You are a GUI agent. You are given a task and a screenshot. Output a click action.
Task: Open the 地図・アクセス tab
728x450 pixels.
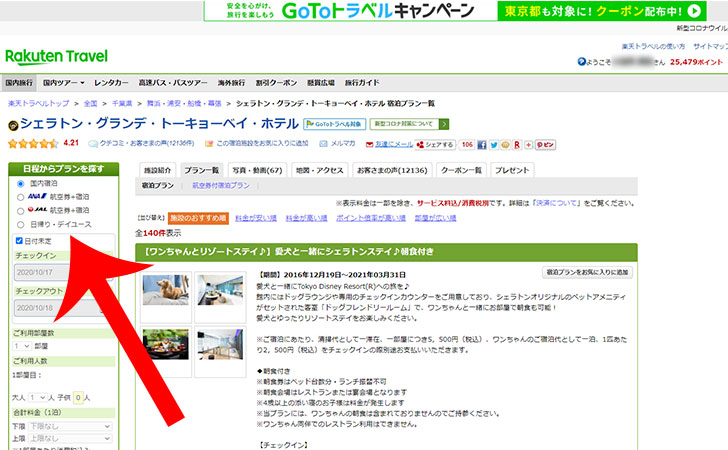(x=319, y=170)
